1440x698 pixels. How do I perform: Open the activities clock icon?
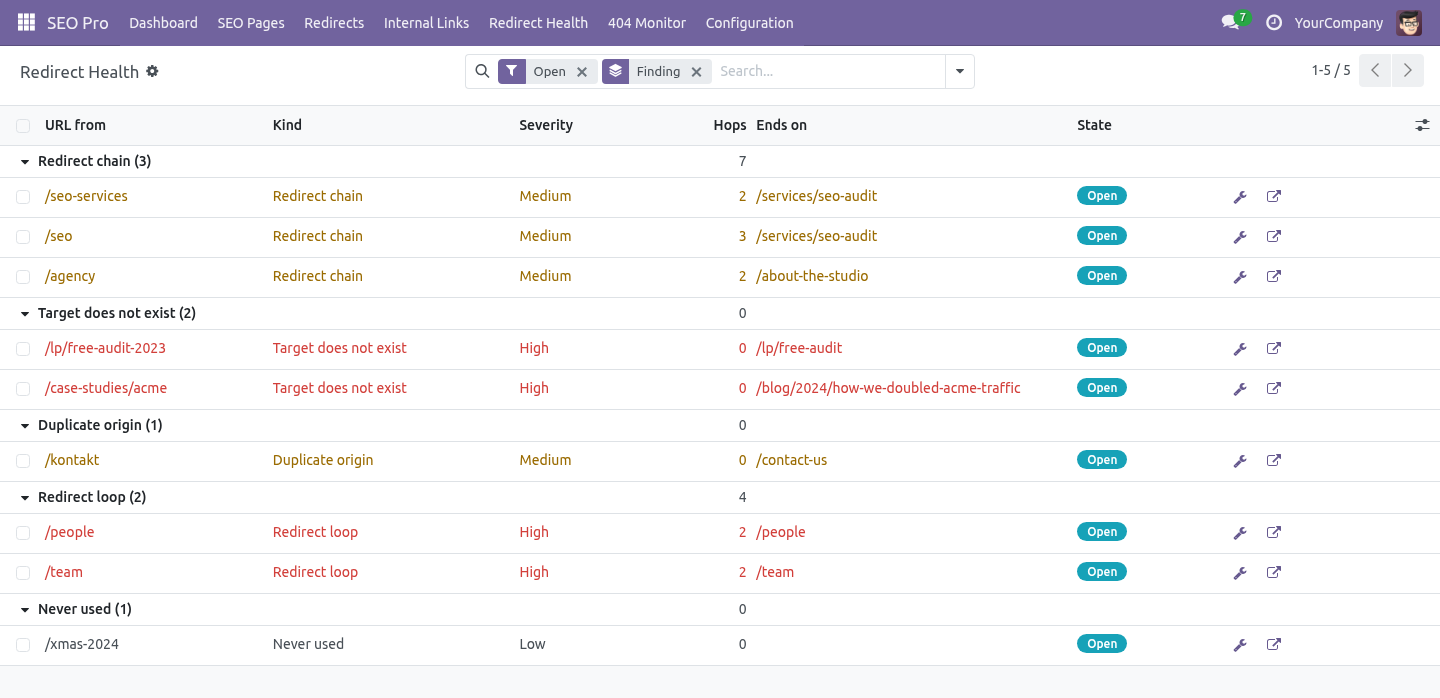1274,22
